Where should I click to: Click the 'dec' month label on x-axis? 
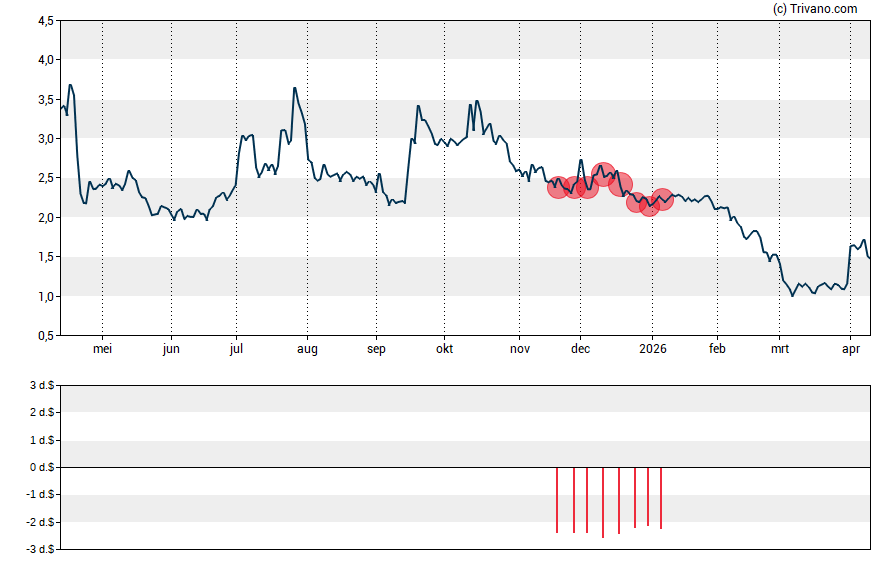click(x=580, y=350)
